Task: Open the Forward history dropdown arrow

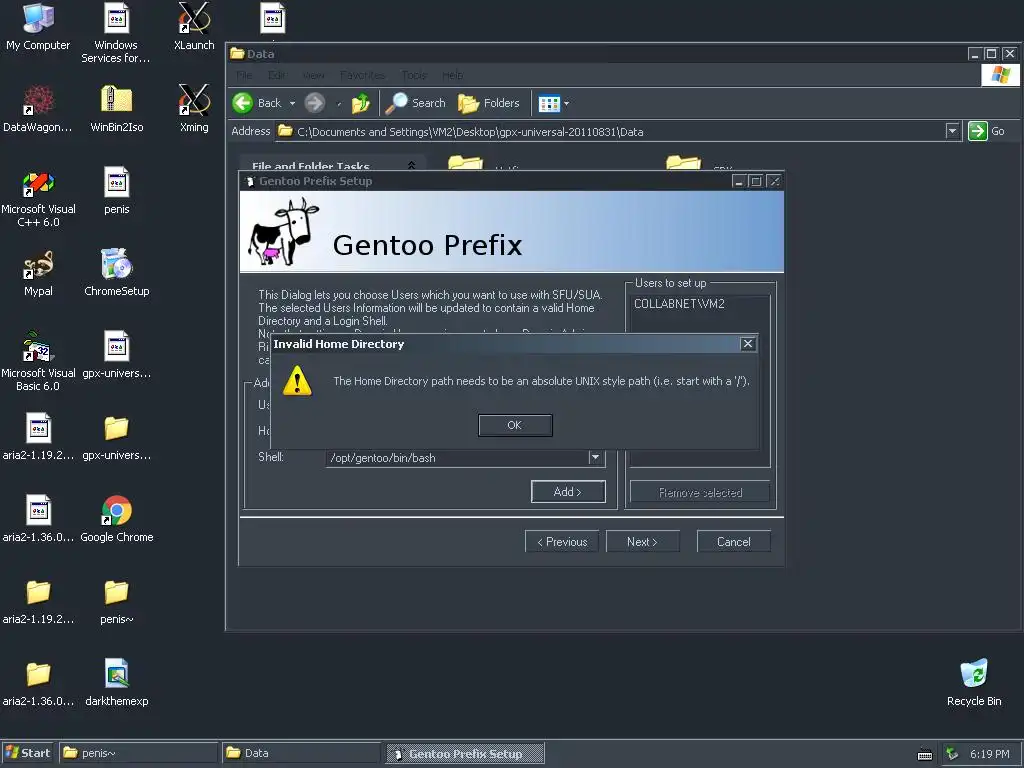Action: pyautogui.click(x=338, y=103)
